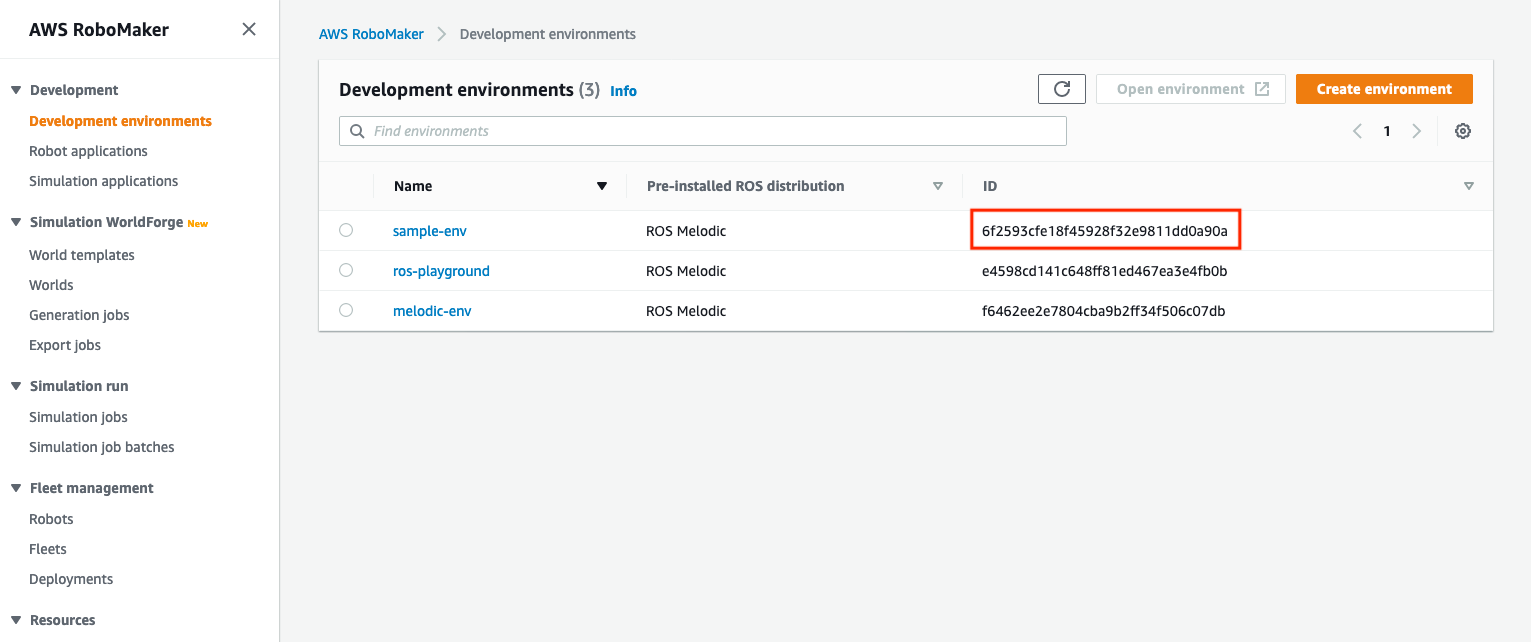Open table preferences gear icon

(x=1463, y=131)
